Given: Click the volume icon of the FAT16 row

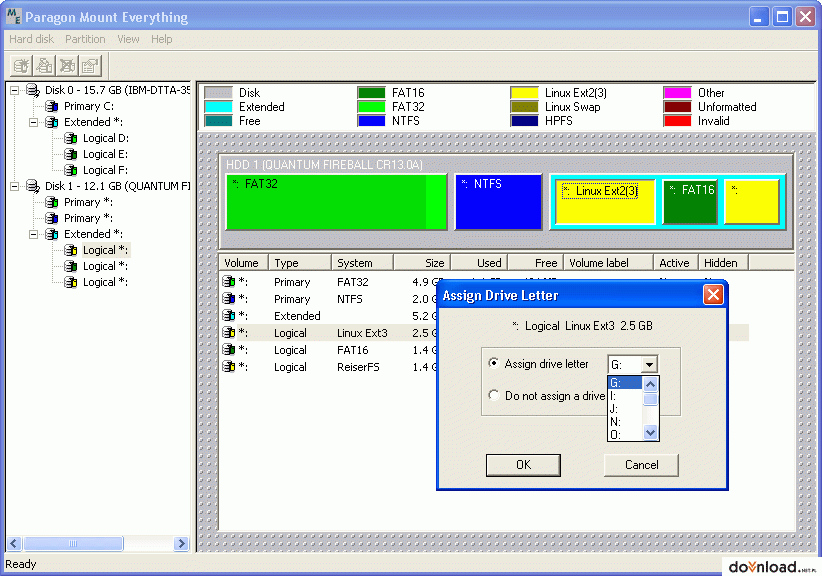Looking at the screenshot, I should point(229,350).
